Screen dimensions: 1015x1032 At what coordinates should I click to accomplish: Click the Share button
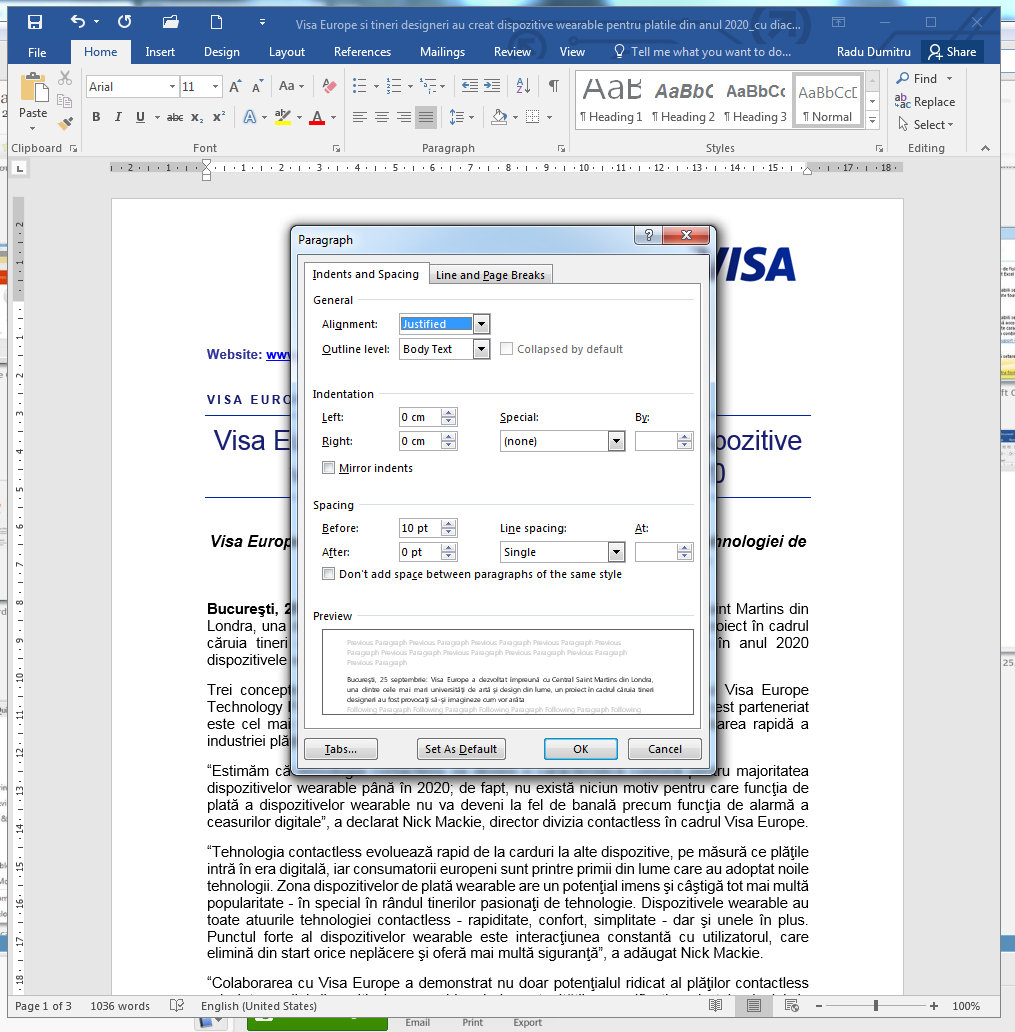(x=952, y=52)
